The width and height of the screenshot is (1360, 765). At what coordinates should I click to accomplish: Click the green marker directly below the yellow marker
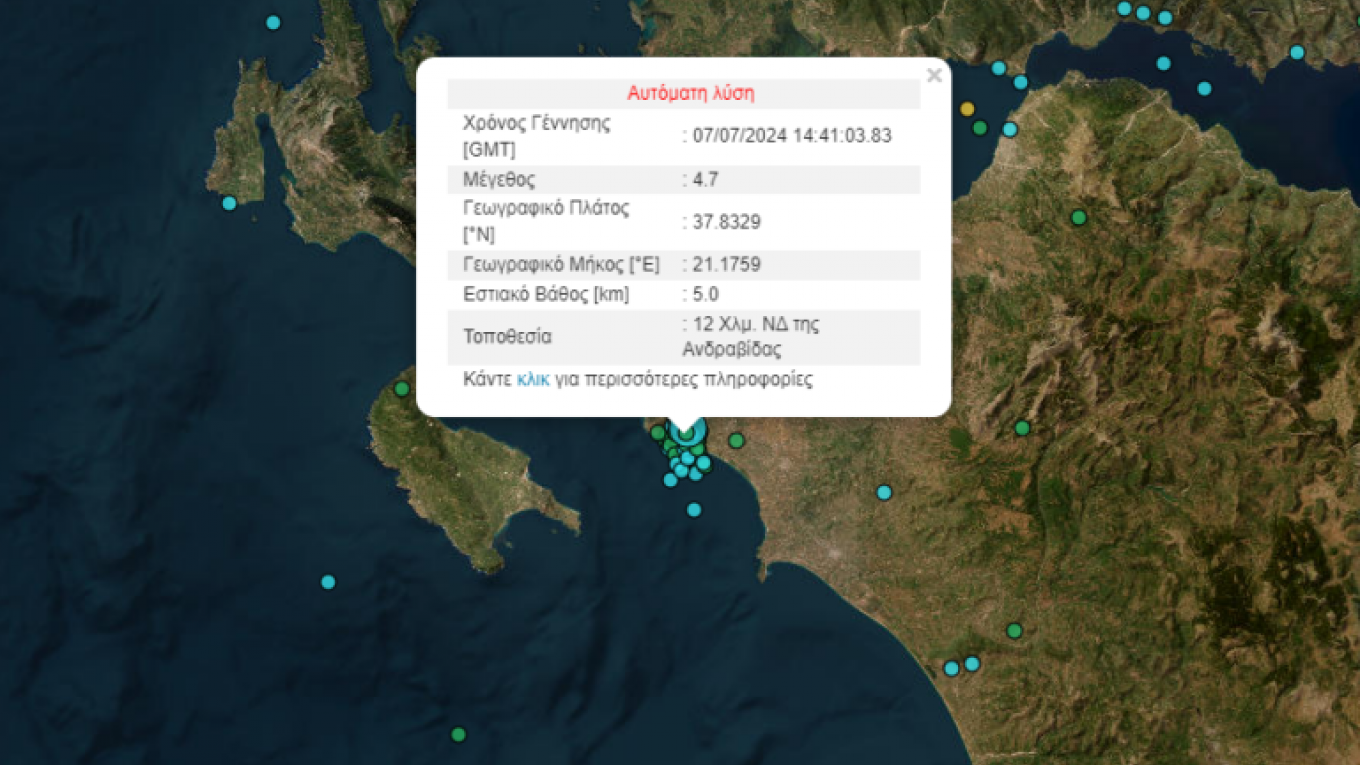point(980,128)
